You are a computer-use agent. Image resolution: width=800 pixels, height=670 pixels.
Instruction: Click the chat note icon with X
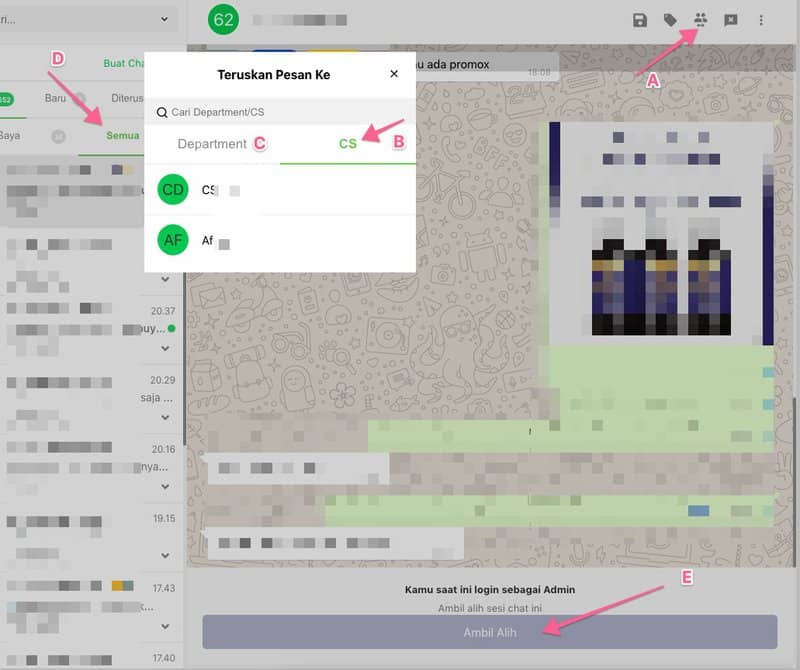pos(731,20)
